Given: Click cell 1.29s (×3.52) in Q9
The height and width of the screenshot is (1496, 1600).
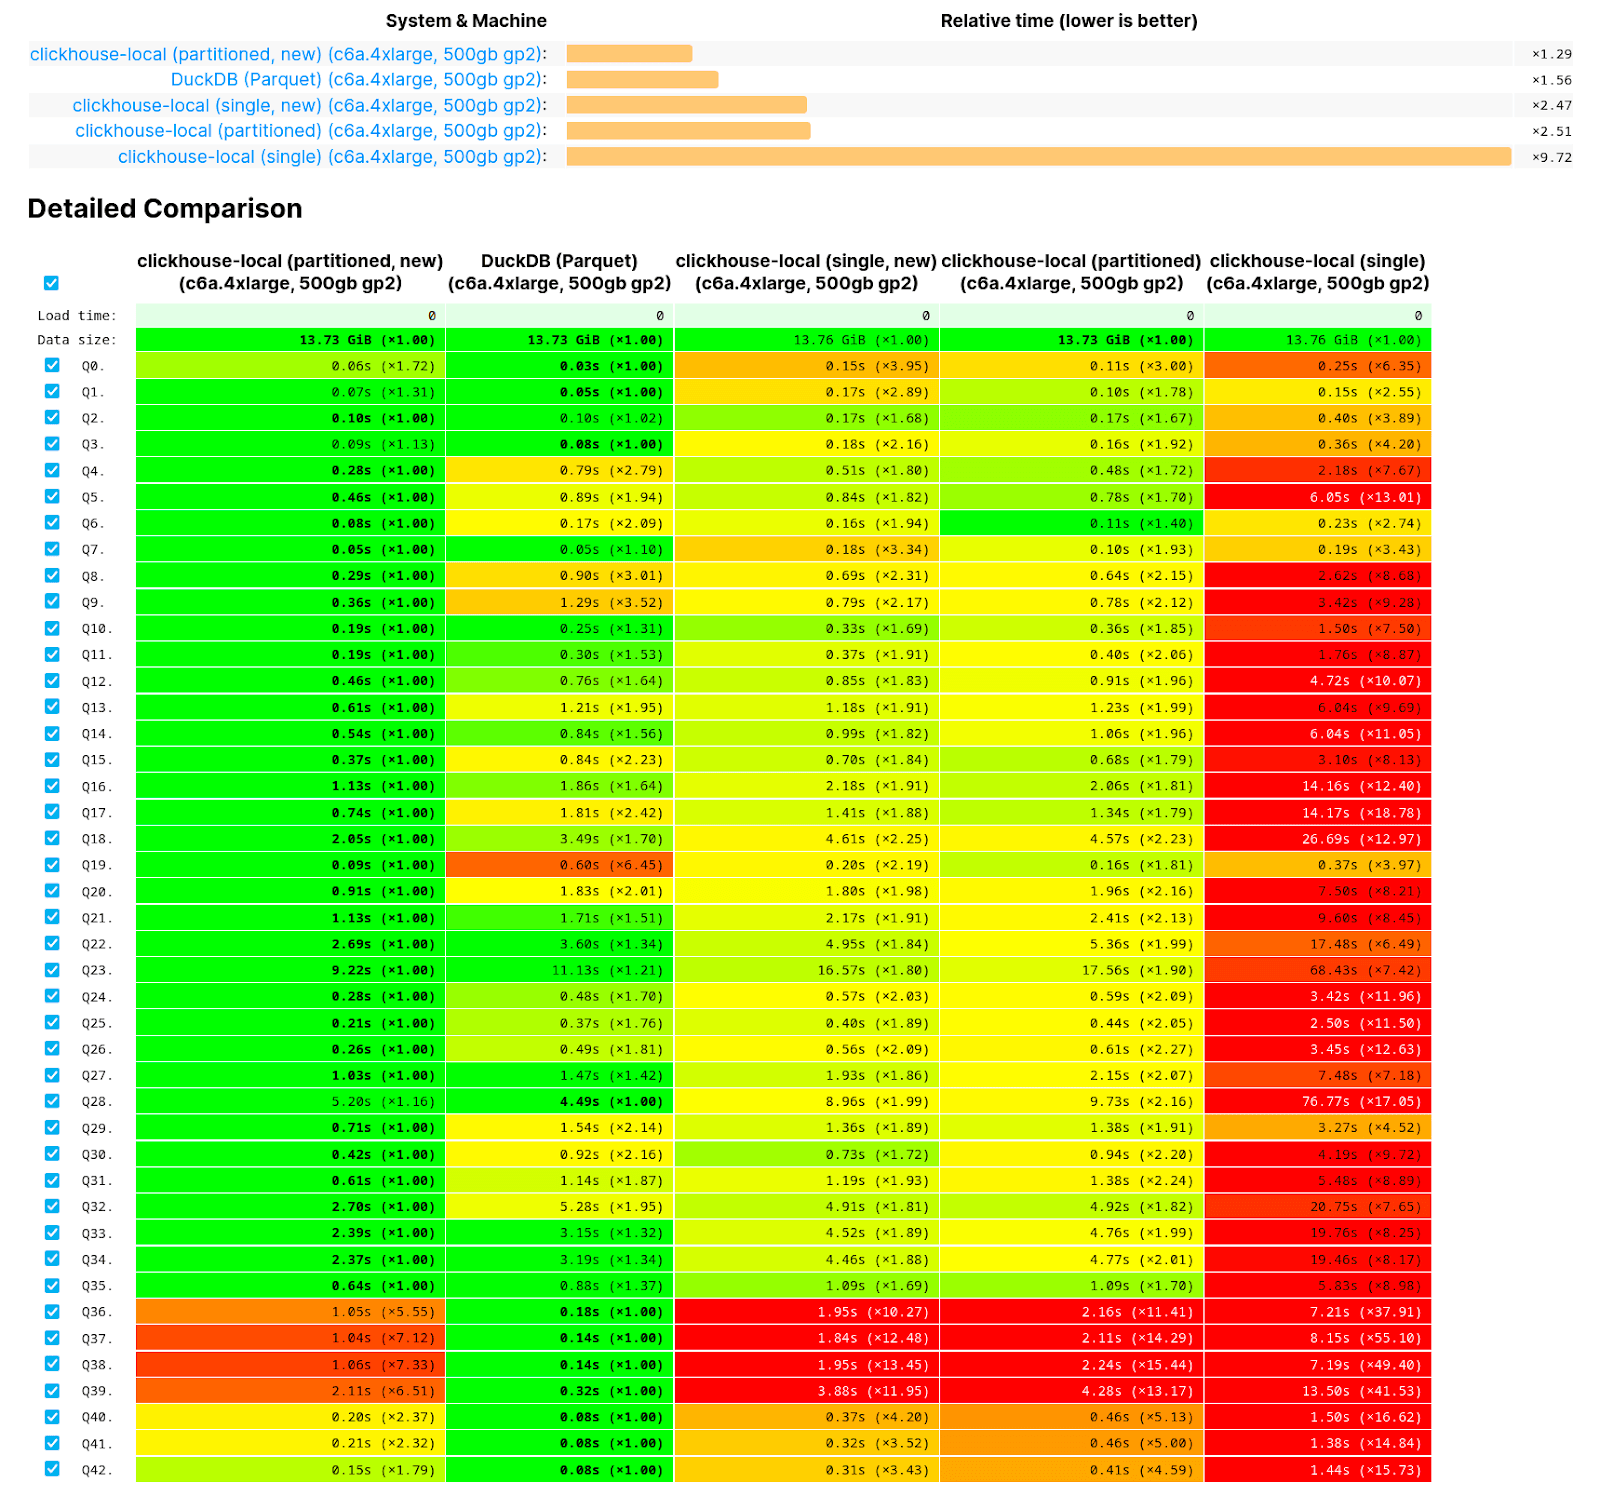Looking at the screenshot, I should (560, 601).
